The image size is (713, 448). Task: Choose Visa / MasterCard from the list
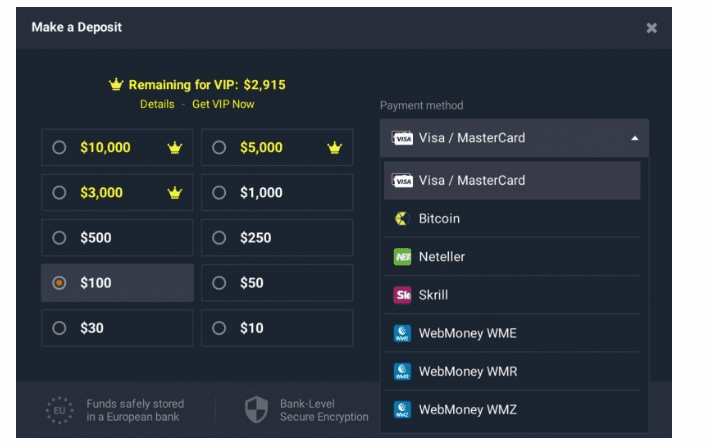[512, 181]
